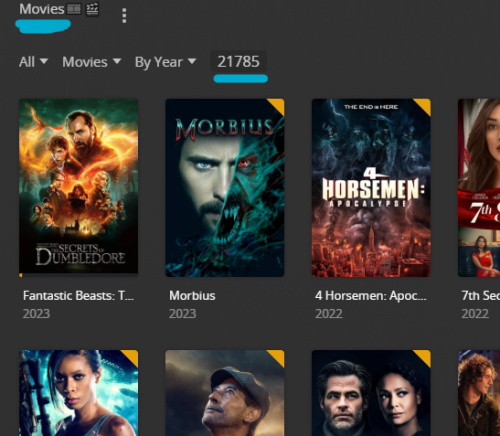Image resolution: width=500 pixels, height=436 pixels.
Task: Open the three-dot library options menu
Action: (124, 16)
